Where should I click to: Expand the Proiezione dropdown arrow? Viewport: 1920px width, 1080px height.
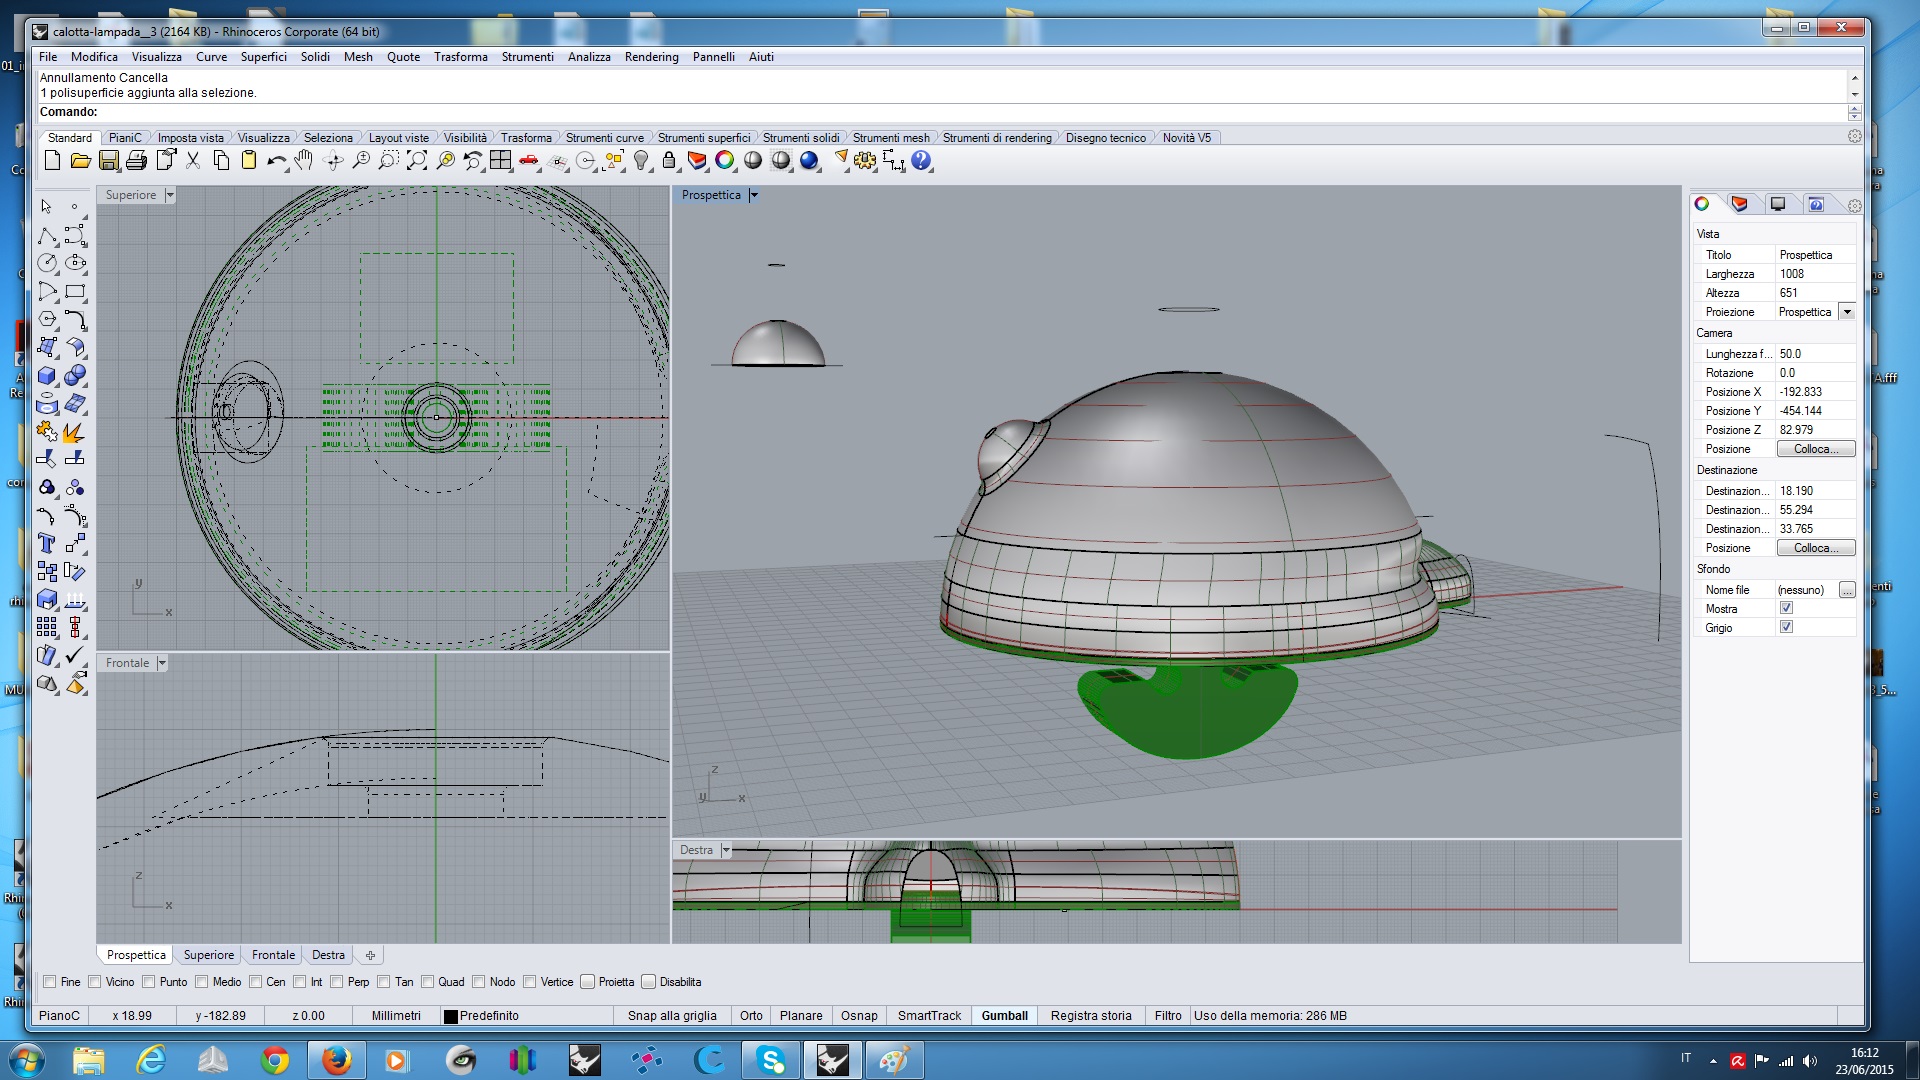click(x=1847, y=312)
